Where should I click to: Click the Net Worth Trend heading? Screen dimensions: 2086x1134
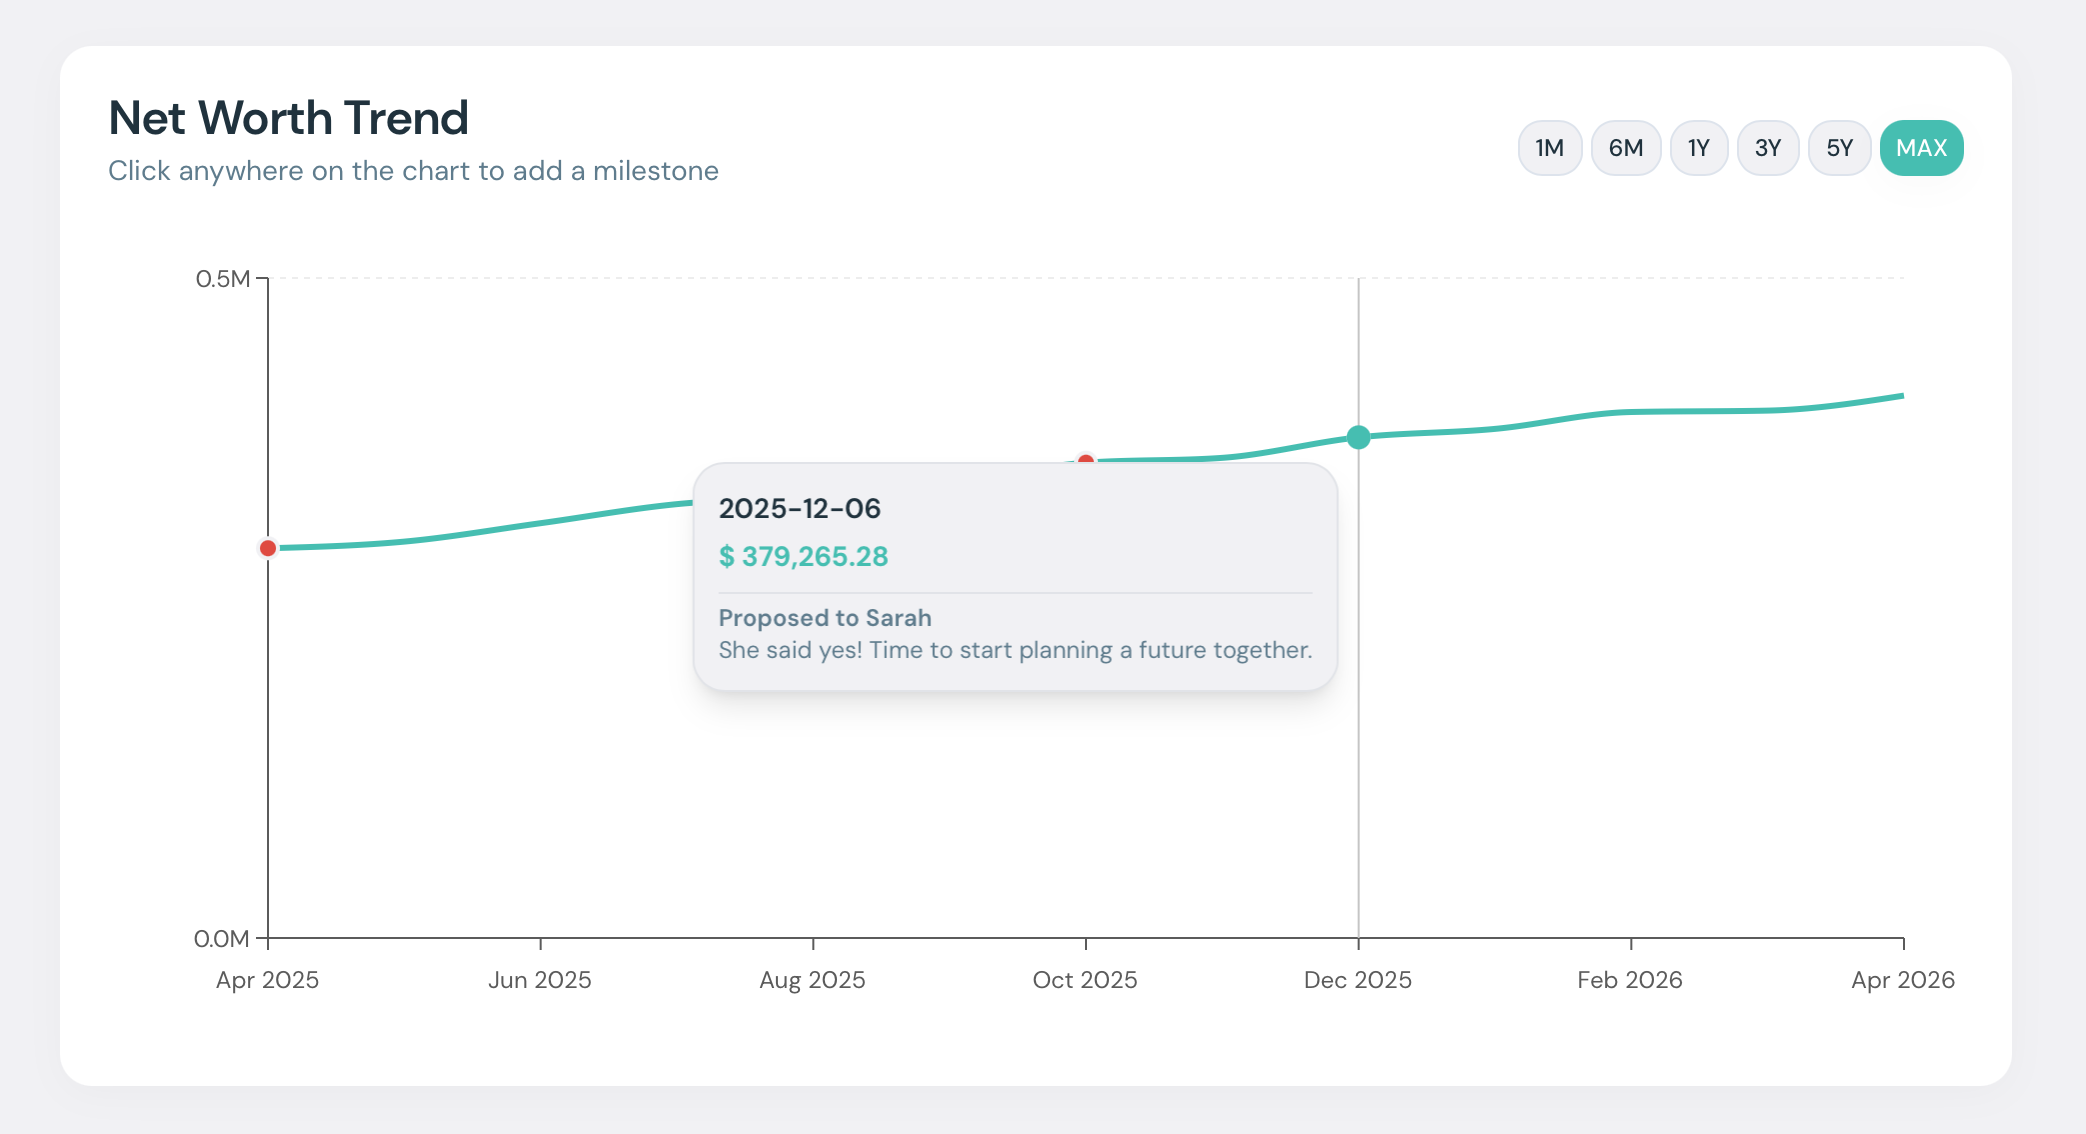coord(288,118)
